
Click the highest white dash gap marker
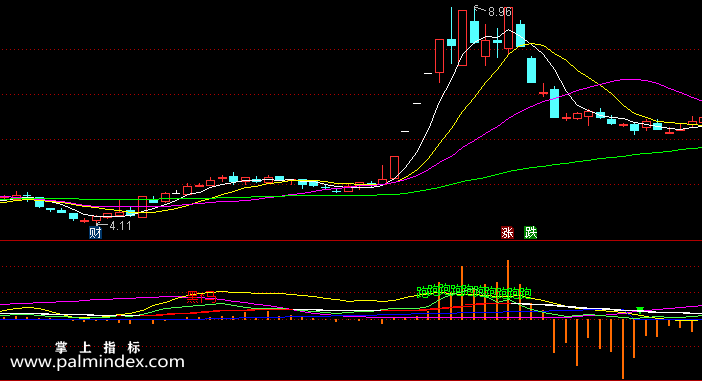point(428,73)
